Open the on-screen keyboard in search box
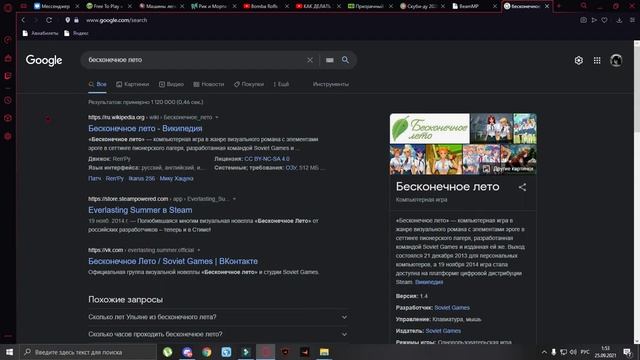 point(329,60)
